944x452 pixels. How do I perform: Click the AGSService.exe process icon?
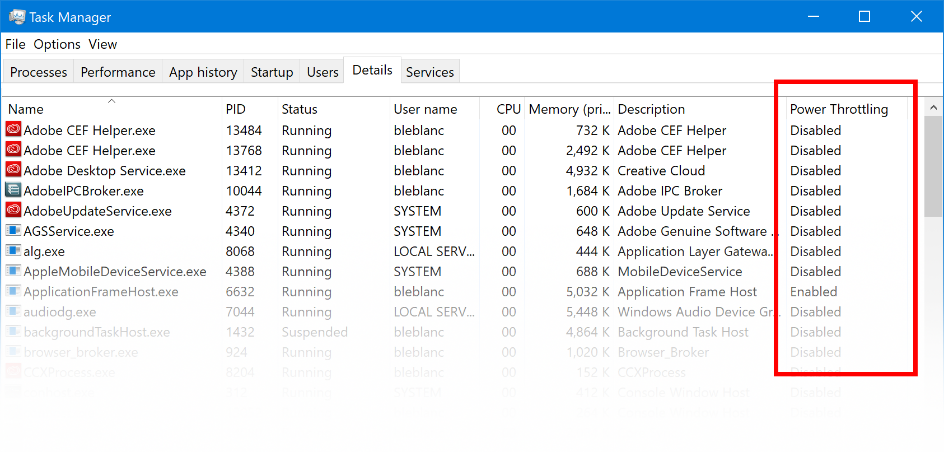pos(14,231)
